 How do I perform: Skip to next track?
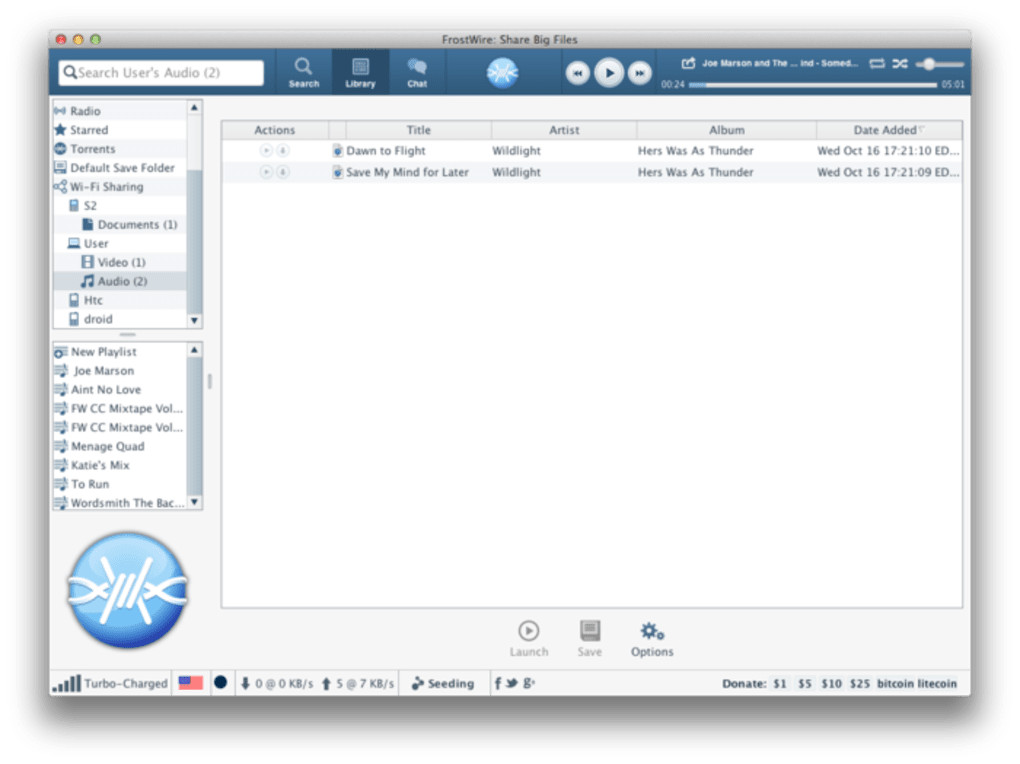tap(639, 73)
